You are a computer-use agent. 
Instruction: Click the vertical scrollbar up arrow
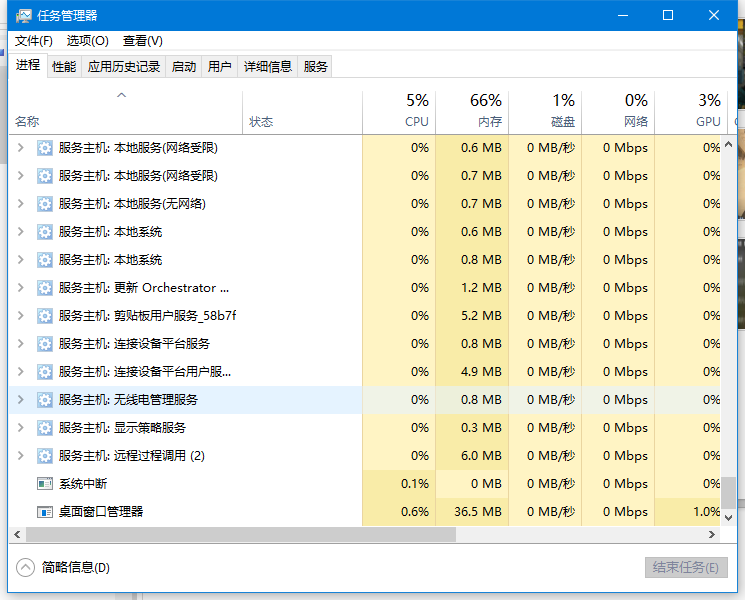click(728, 144)
